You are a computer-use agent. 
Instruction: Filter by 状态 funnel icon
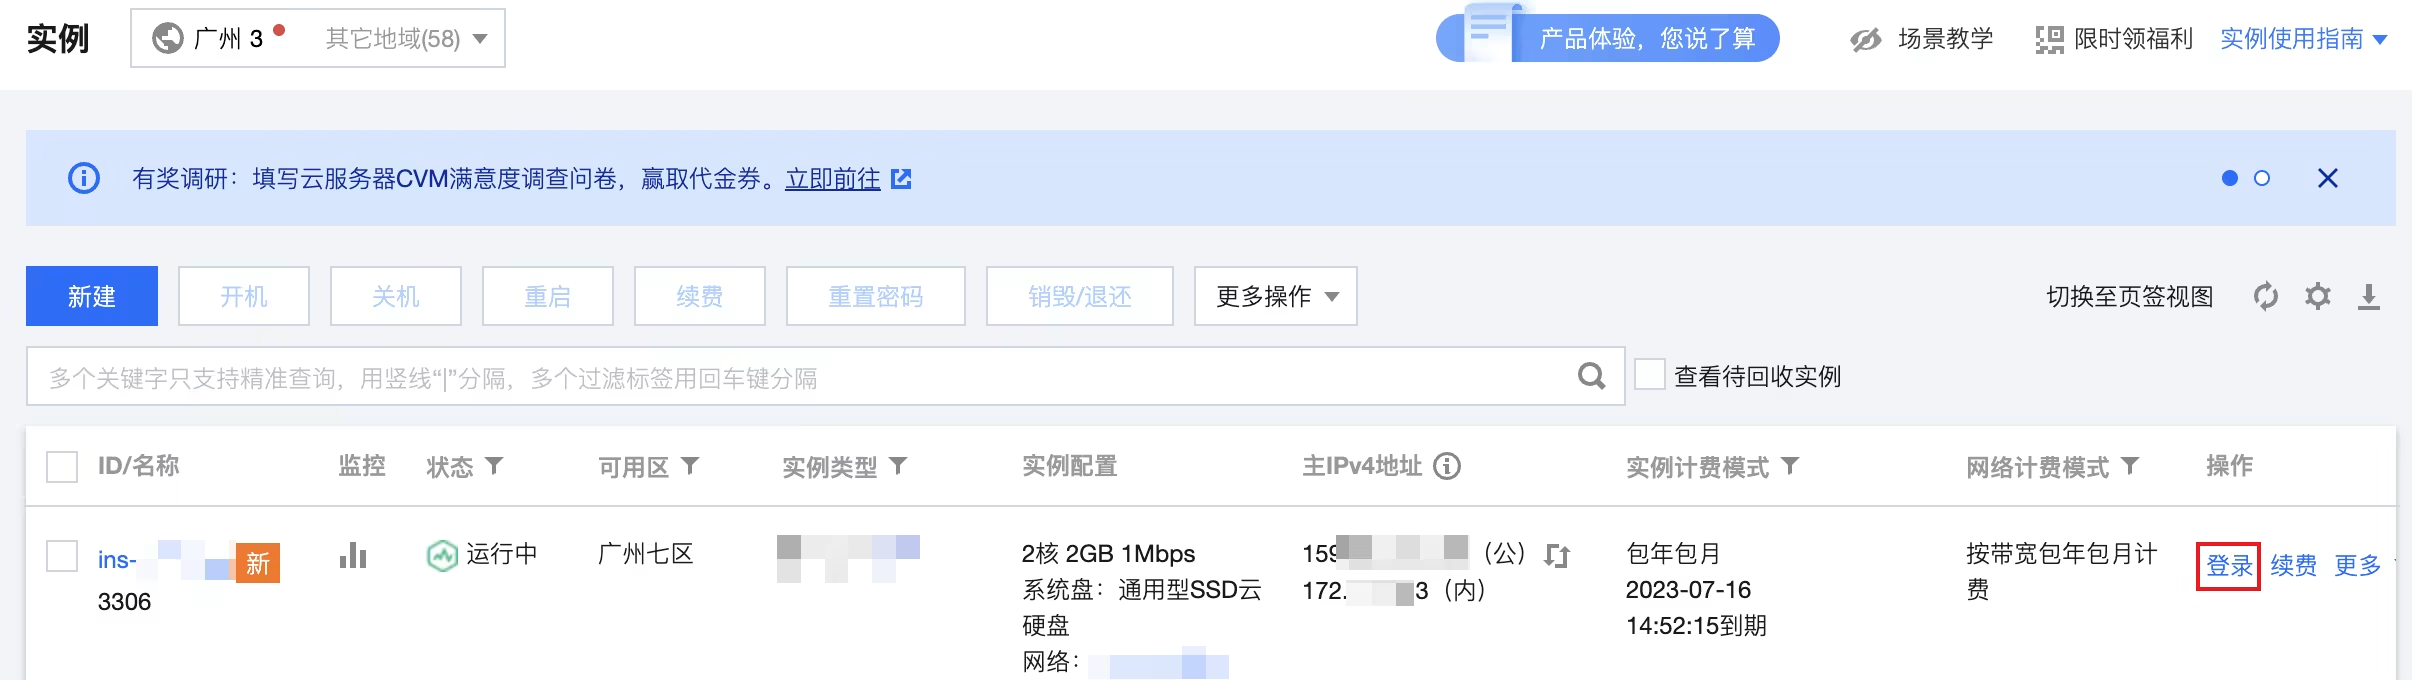pos(494,466)
